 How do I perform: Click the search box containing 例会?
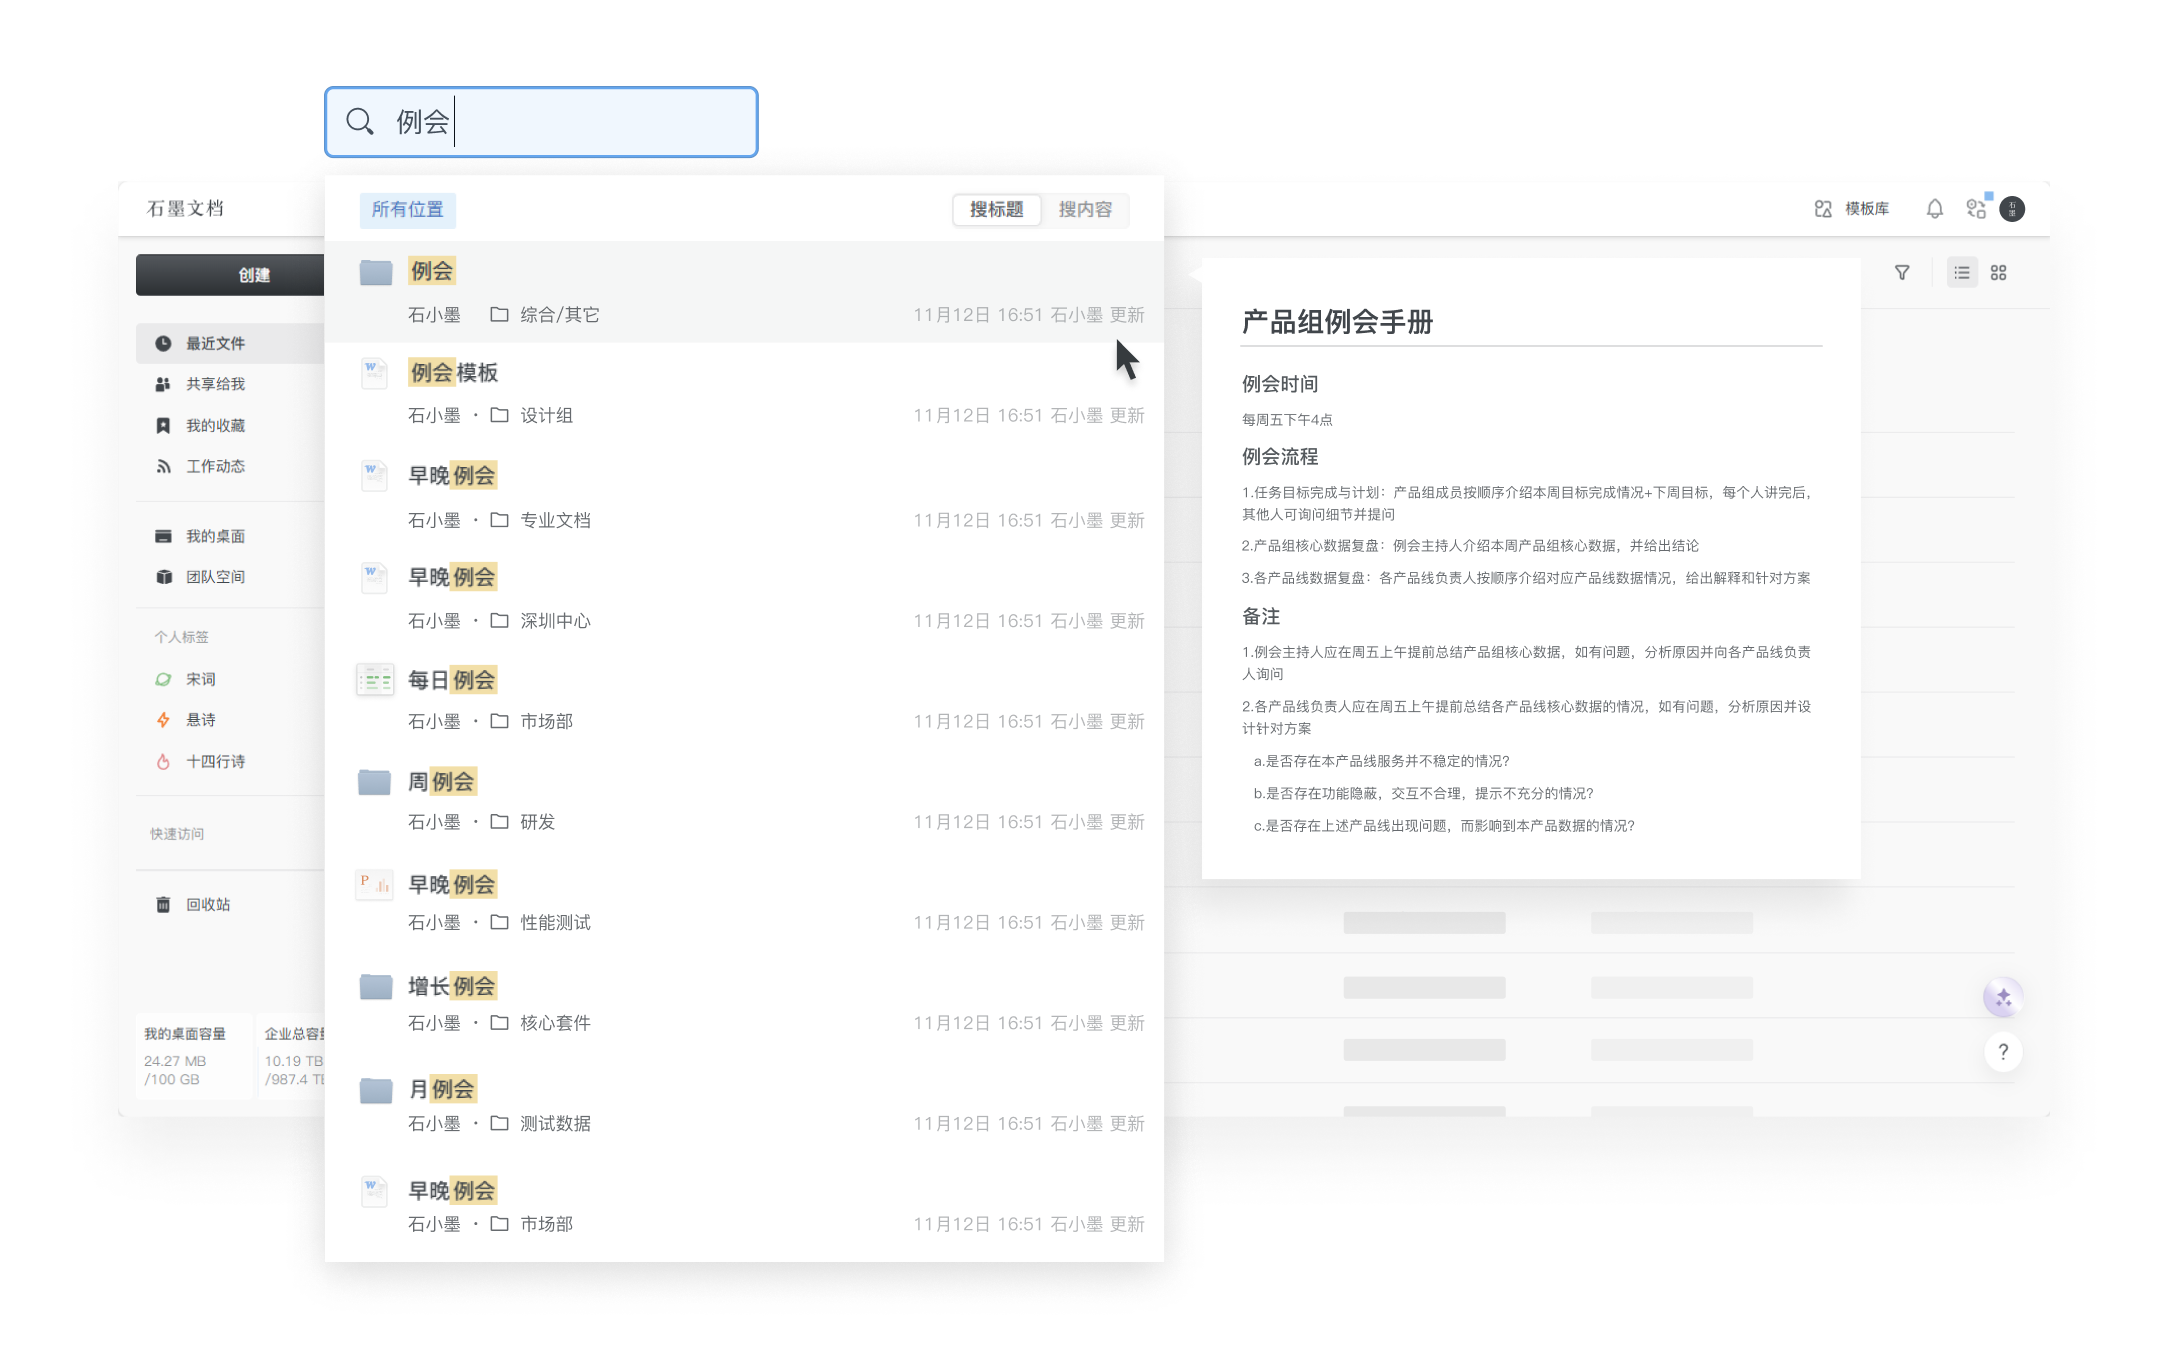541,122
